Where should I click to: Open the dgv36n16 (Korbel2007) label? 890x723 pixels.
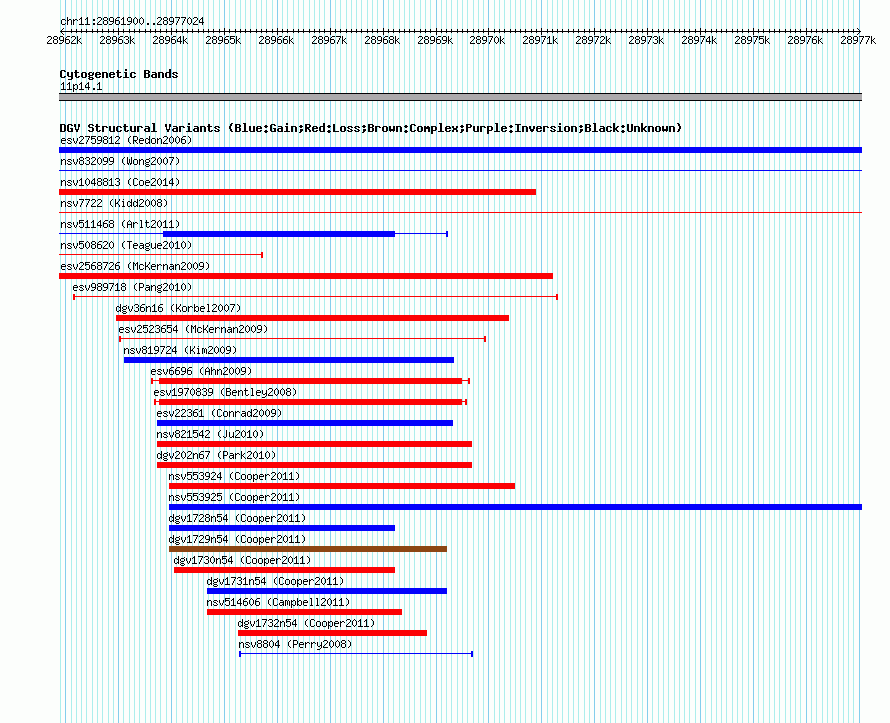coord(178,308)
